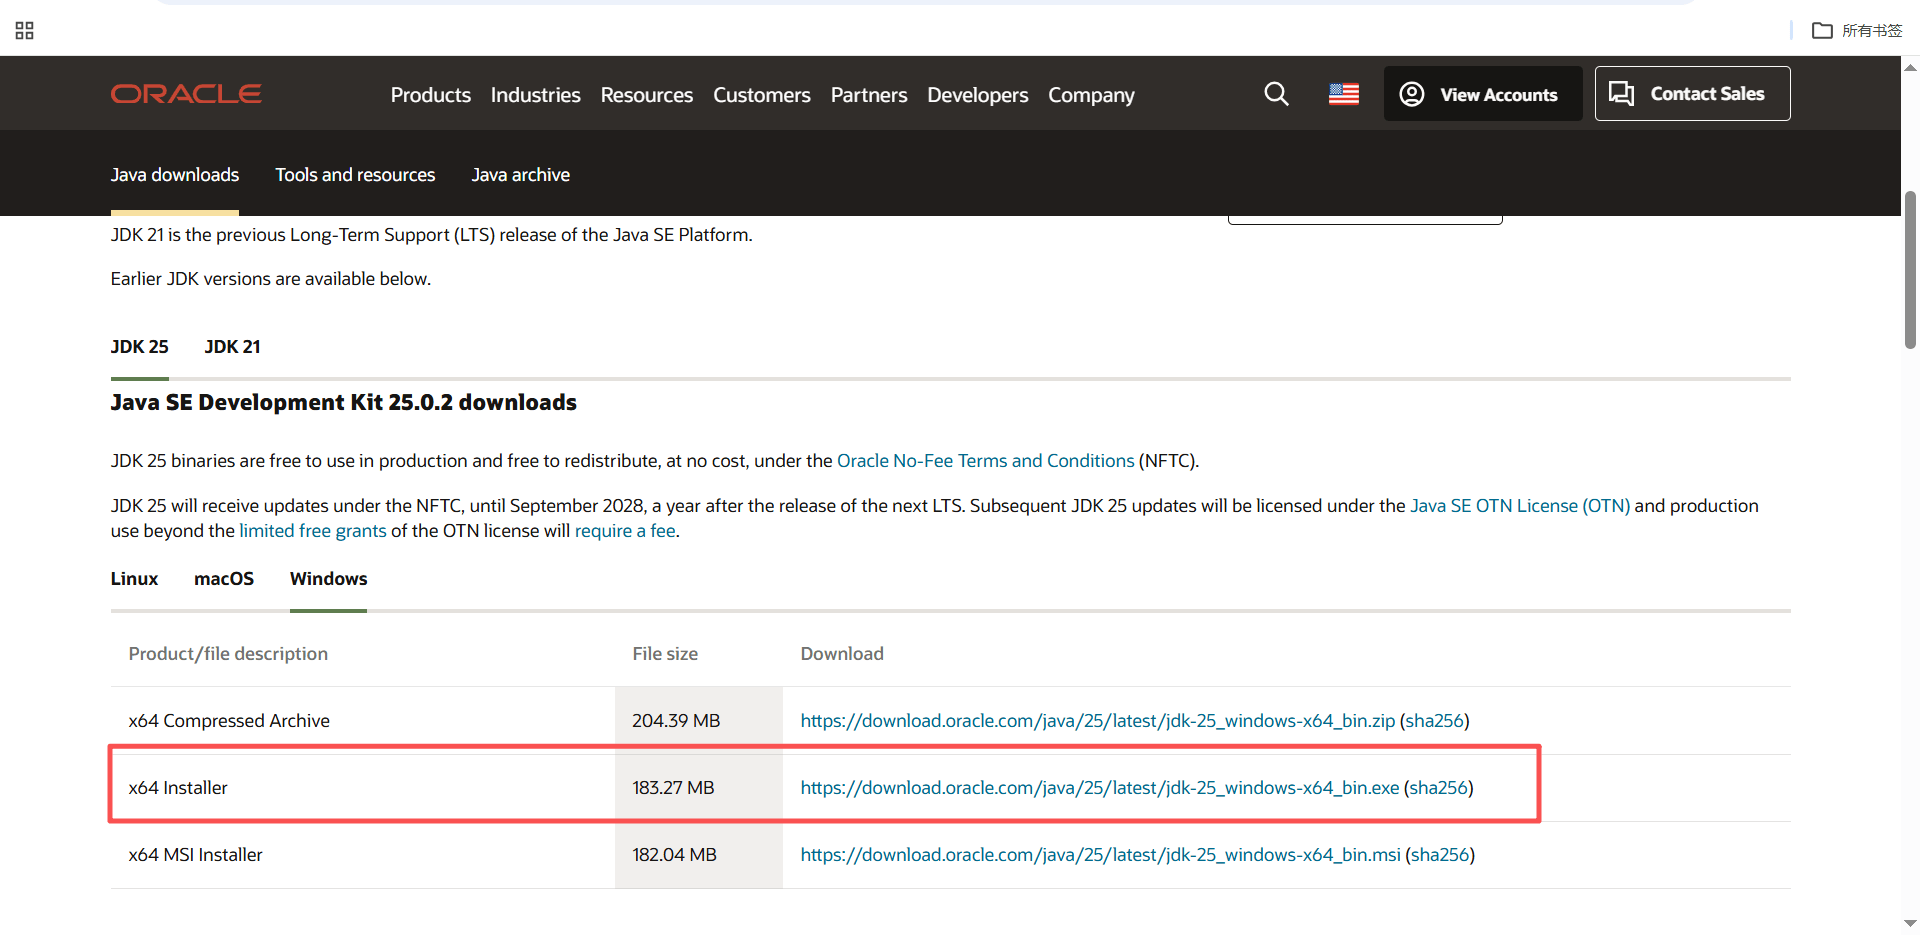Open Oracle No-Fee Terms and Conditions link
The image size is (1920, 935).
coord(986,461)
